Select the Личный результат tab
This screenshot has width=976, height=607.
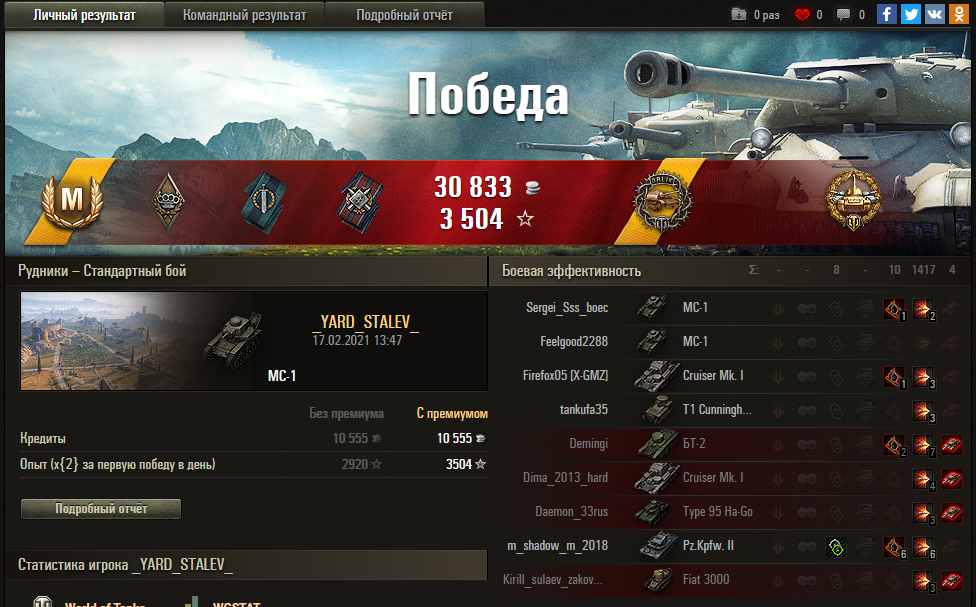tap(84, 15)
